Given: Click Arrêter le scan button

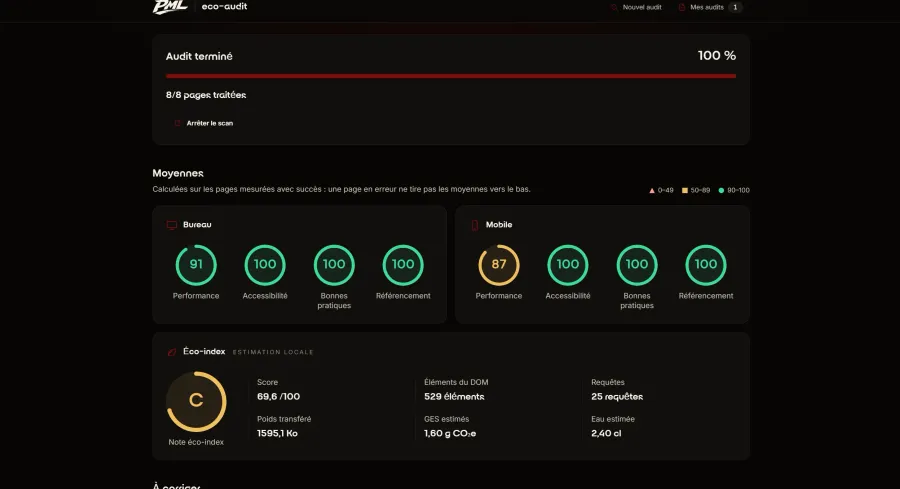Looking at the screenshot, I should pos(204,123).
